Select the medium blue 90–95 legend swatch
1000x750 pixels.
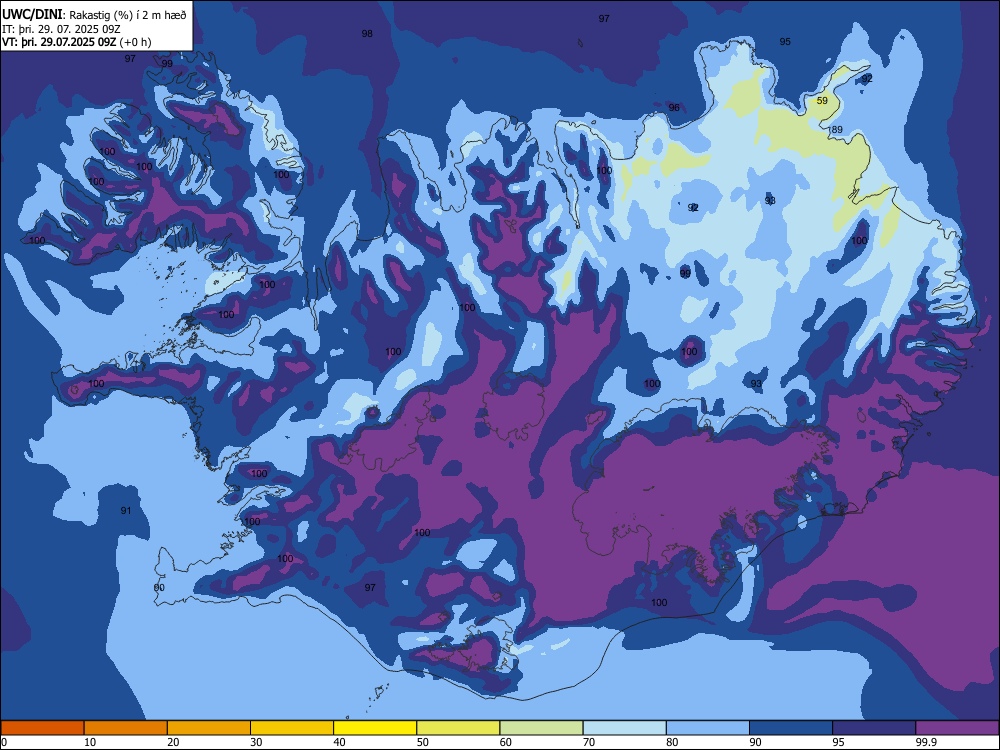point(791,728)
